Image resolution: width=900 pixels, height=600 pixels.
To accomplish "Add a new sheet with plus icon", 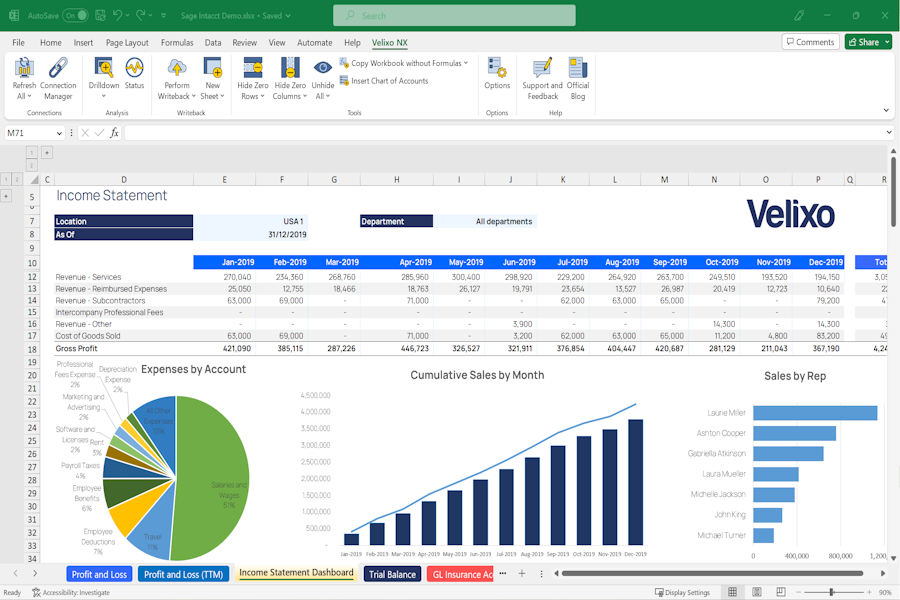I will (522, 573).
